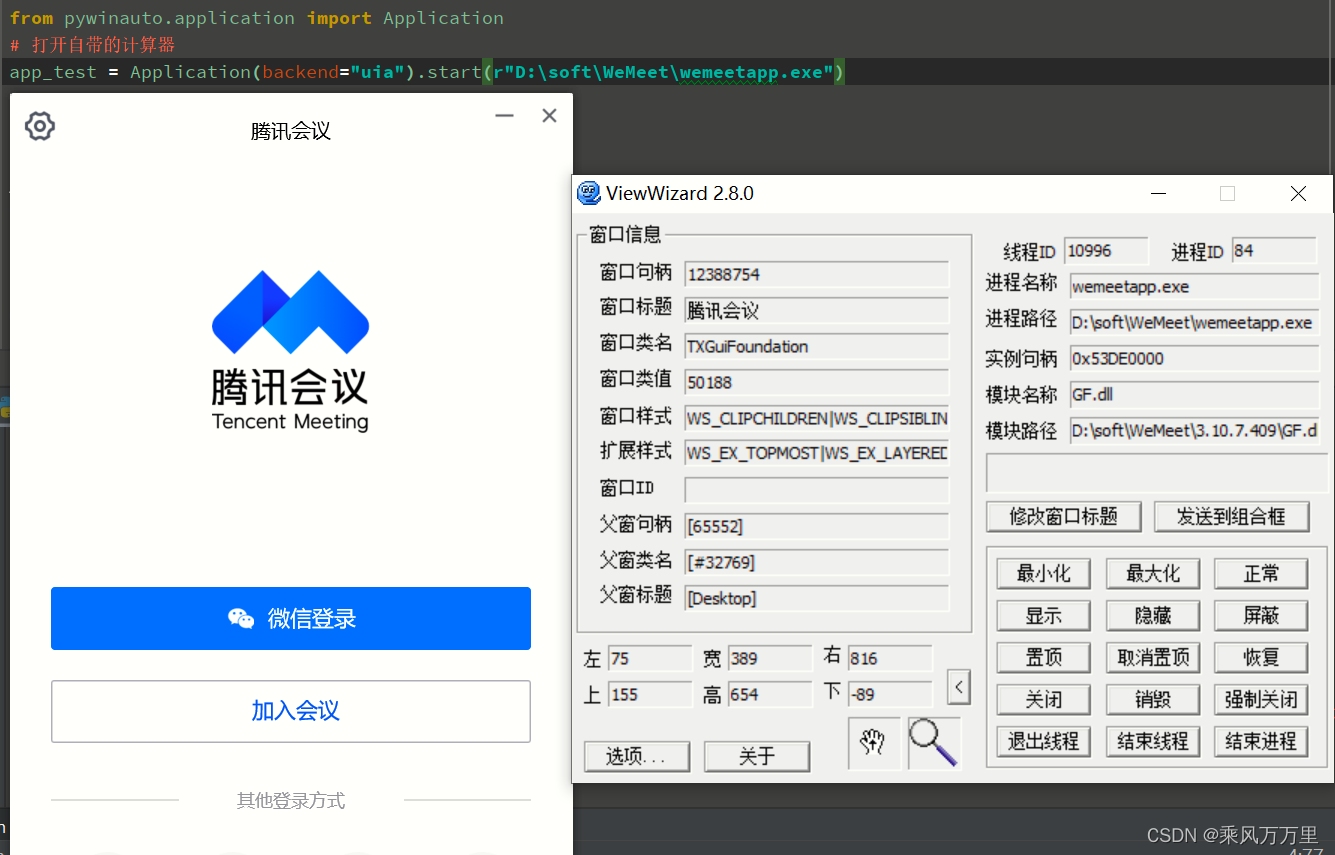Click 正常 button
1335x855 pixels.
tap(1261, 574)
